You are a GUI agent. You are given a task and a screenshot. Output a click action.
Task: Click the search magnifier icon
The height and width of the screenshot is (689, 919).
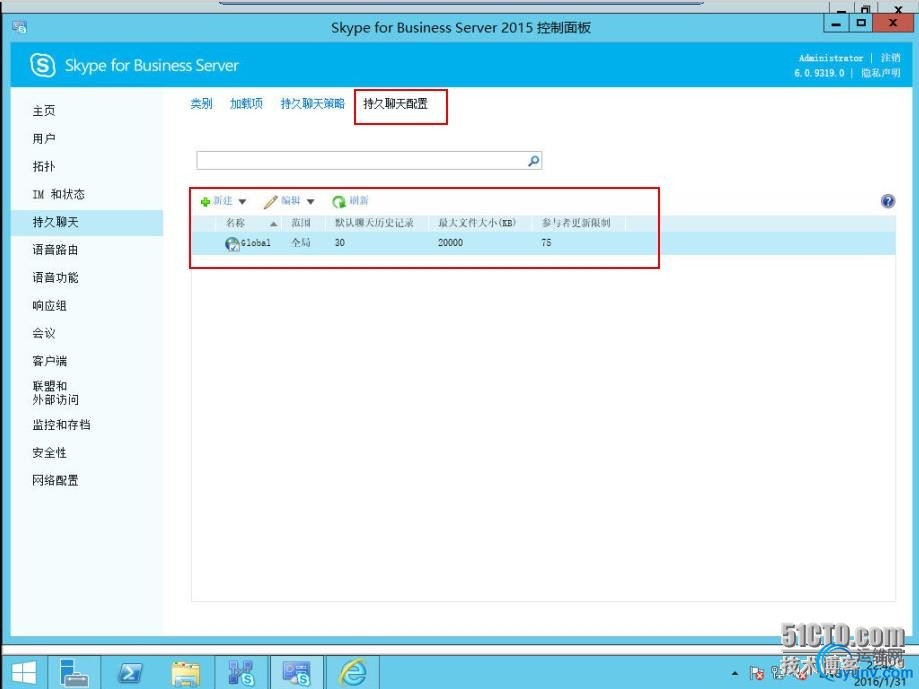pos(533,161)
